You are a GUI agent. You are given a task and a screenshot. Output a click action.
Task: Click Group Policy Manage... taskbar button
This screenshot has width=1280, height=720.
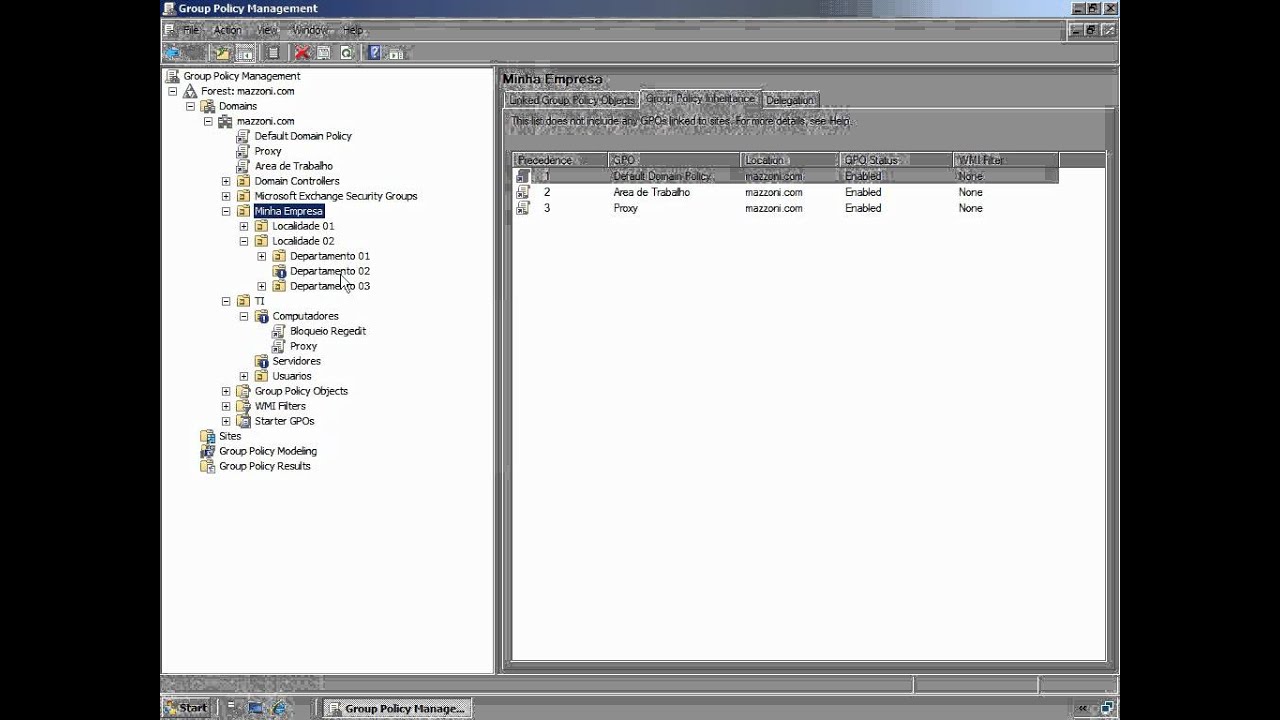point(397,708)
